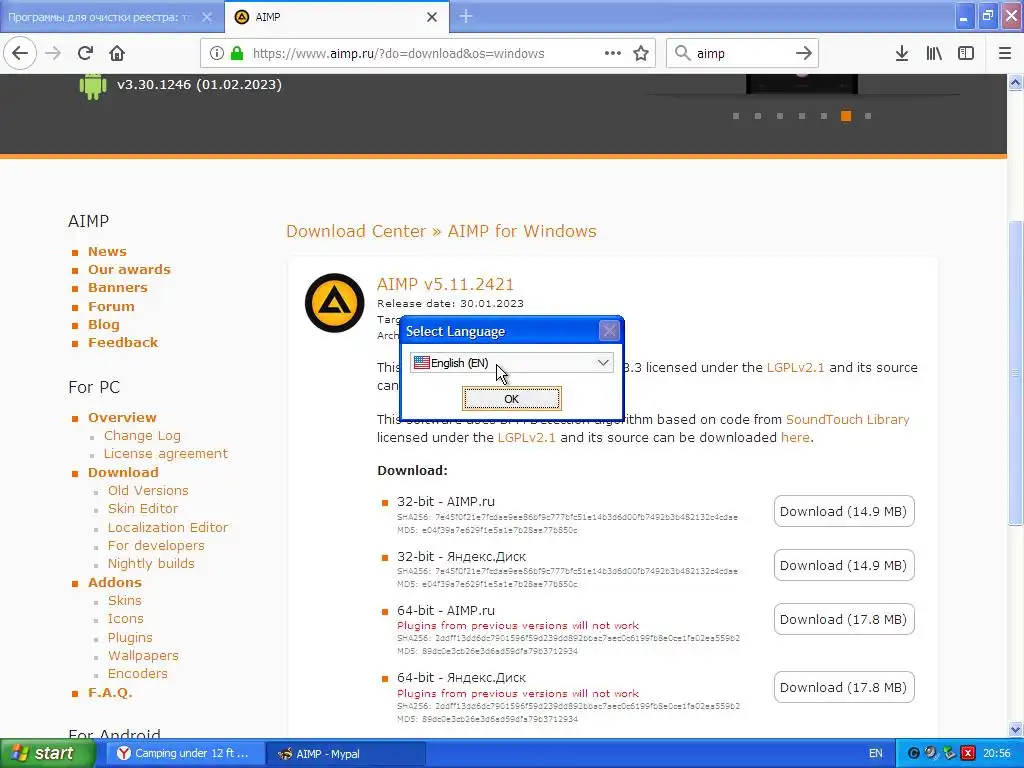Viewport: 1024px width, 768px height.
Task: Open Our awards page
Action: pos(129,269)
